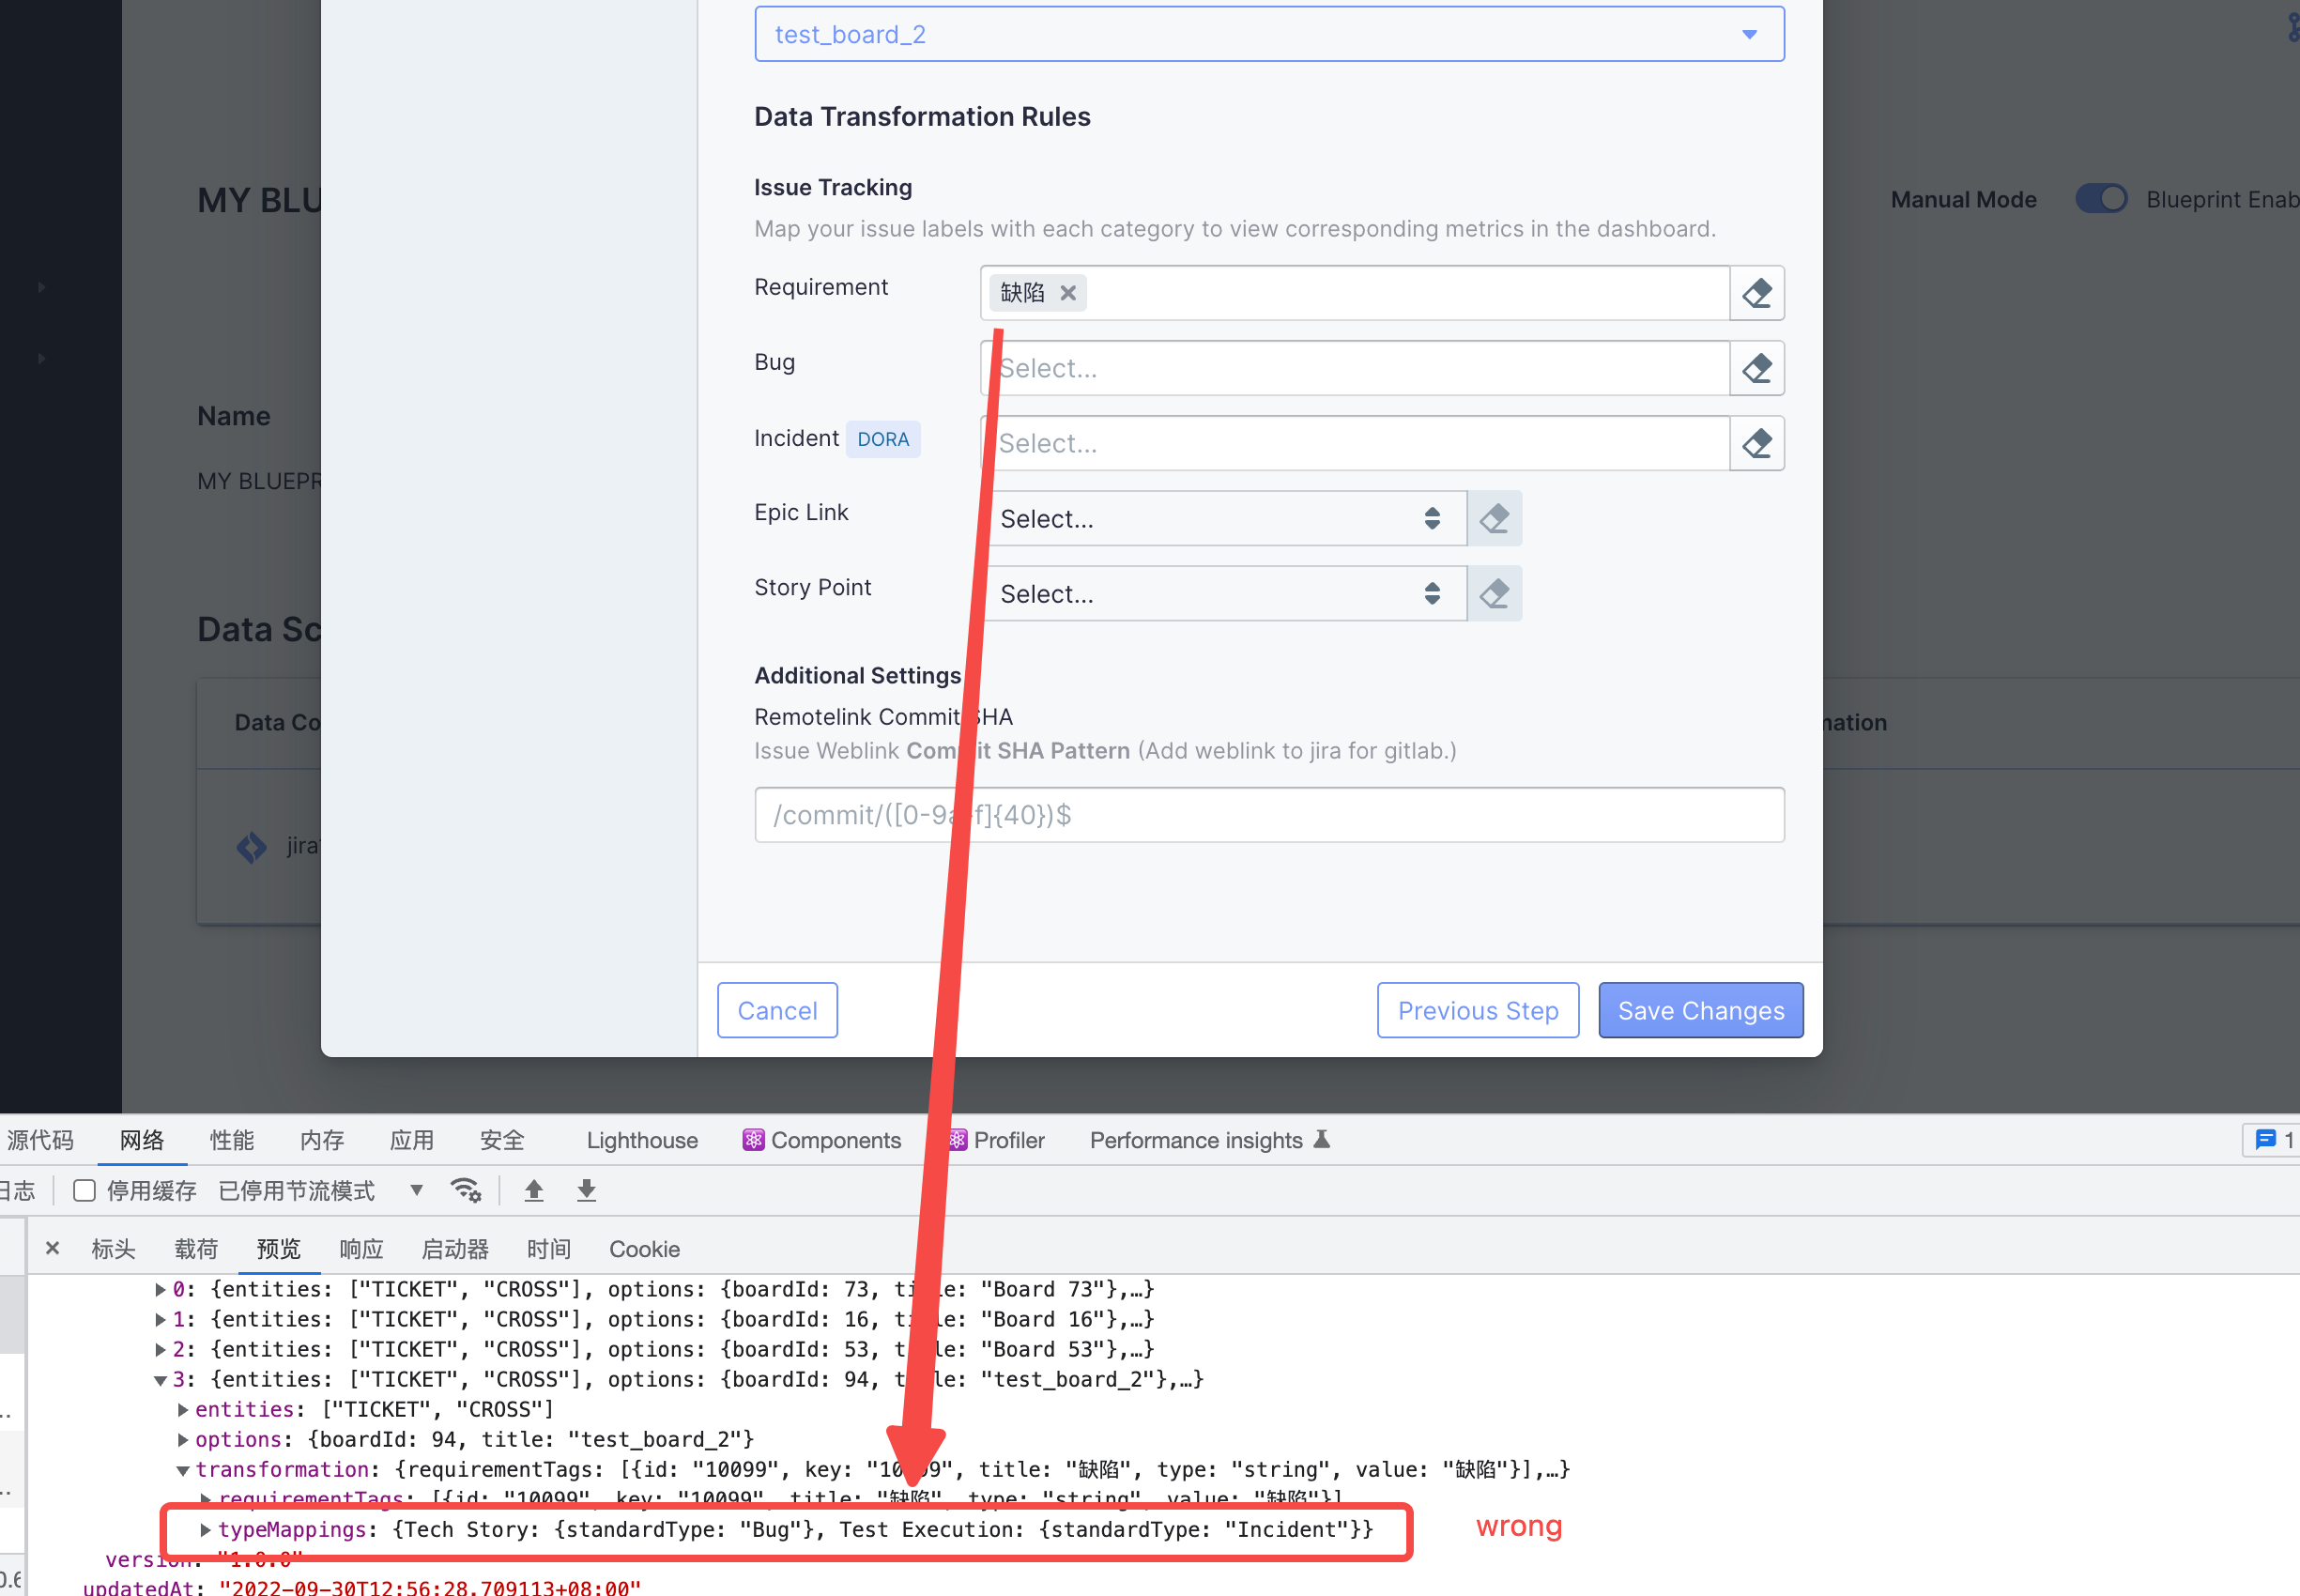The height and width of the screenshot is (1596, 2300).
Task: Open the Components DevTools tab
Action: pos(822,1140)
